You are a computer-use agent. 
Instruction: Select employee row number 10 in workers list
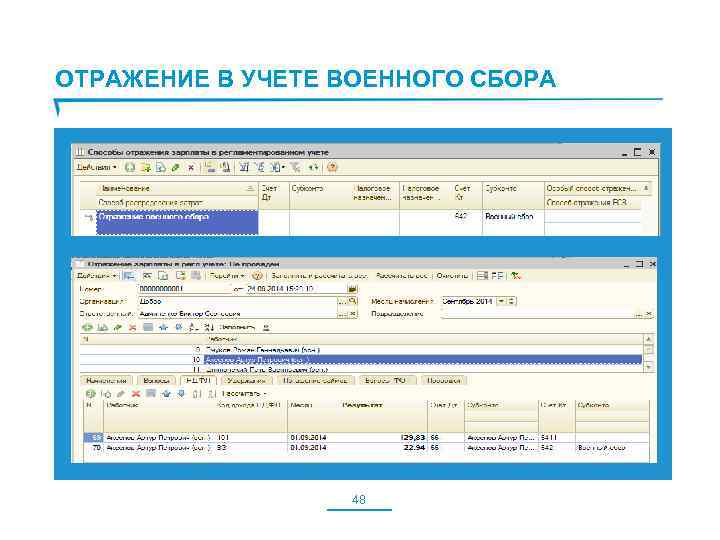click(361, 360)
